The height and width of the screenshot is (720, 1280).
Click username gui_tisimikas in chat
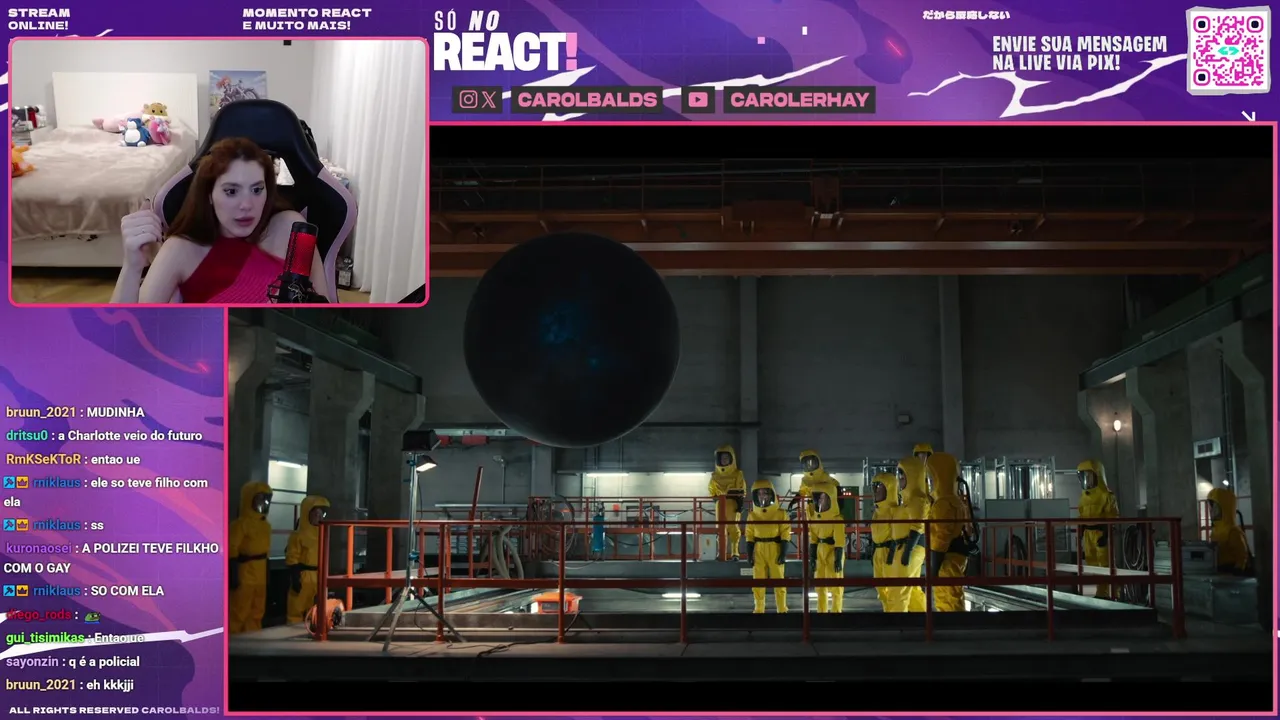coord(45,638)
